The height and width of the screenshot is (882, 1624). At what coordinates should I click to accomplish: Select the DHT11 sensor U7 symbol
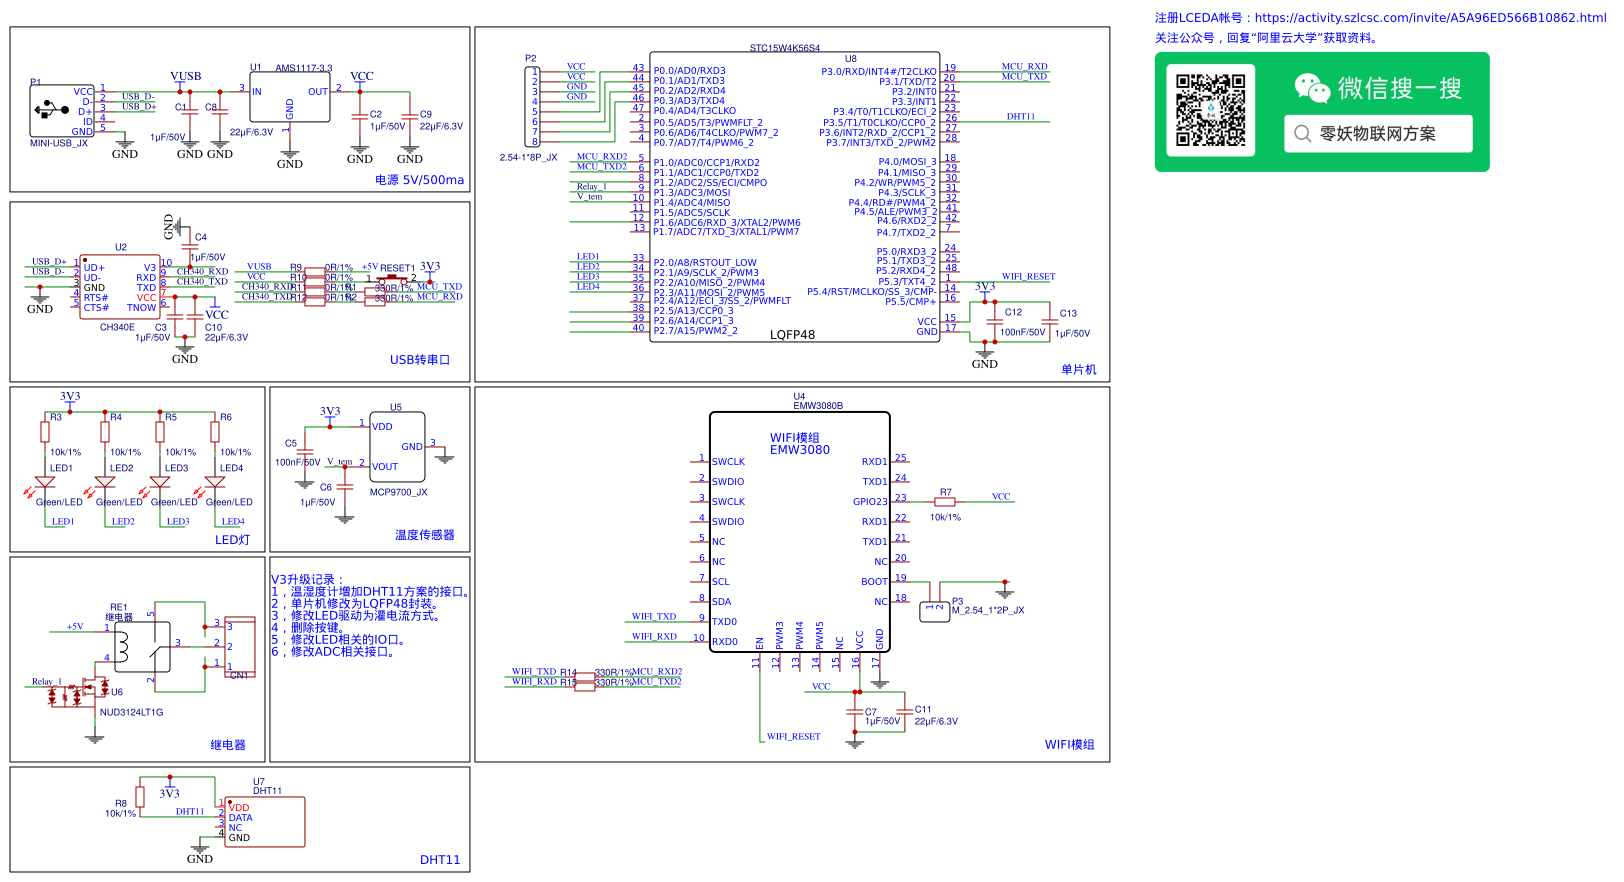click(264, 822)
